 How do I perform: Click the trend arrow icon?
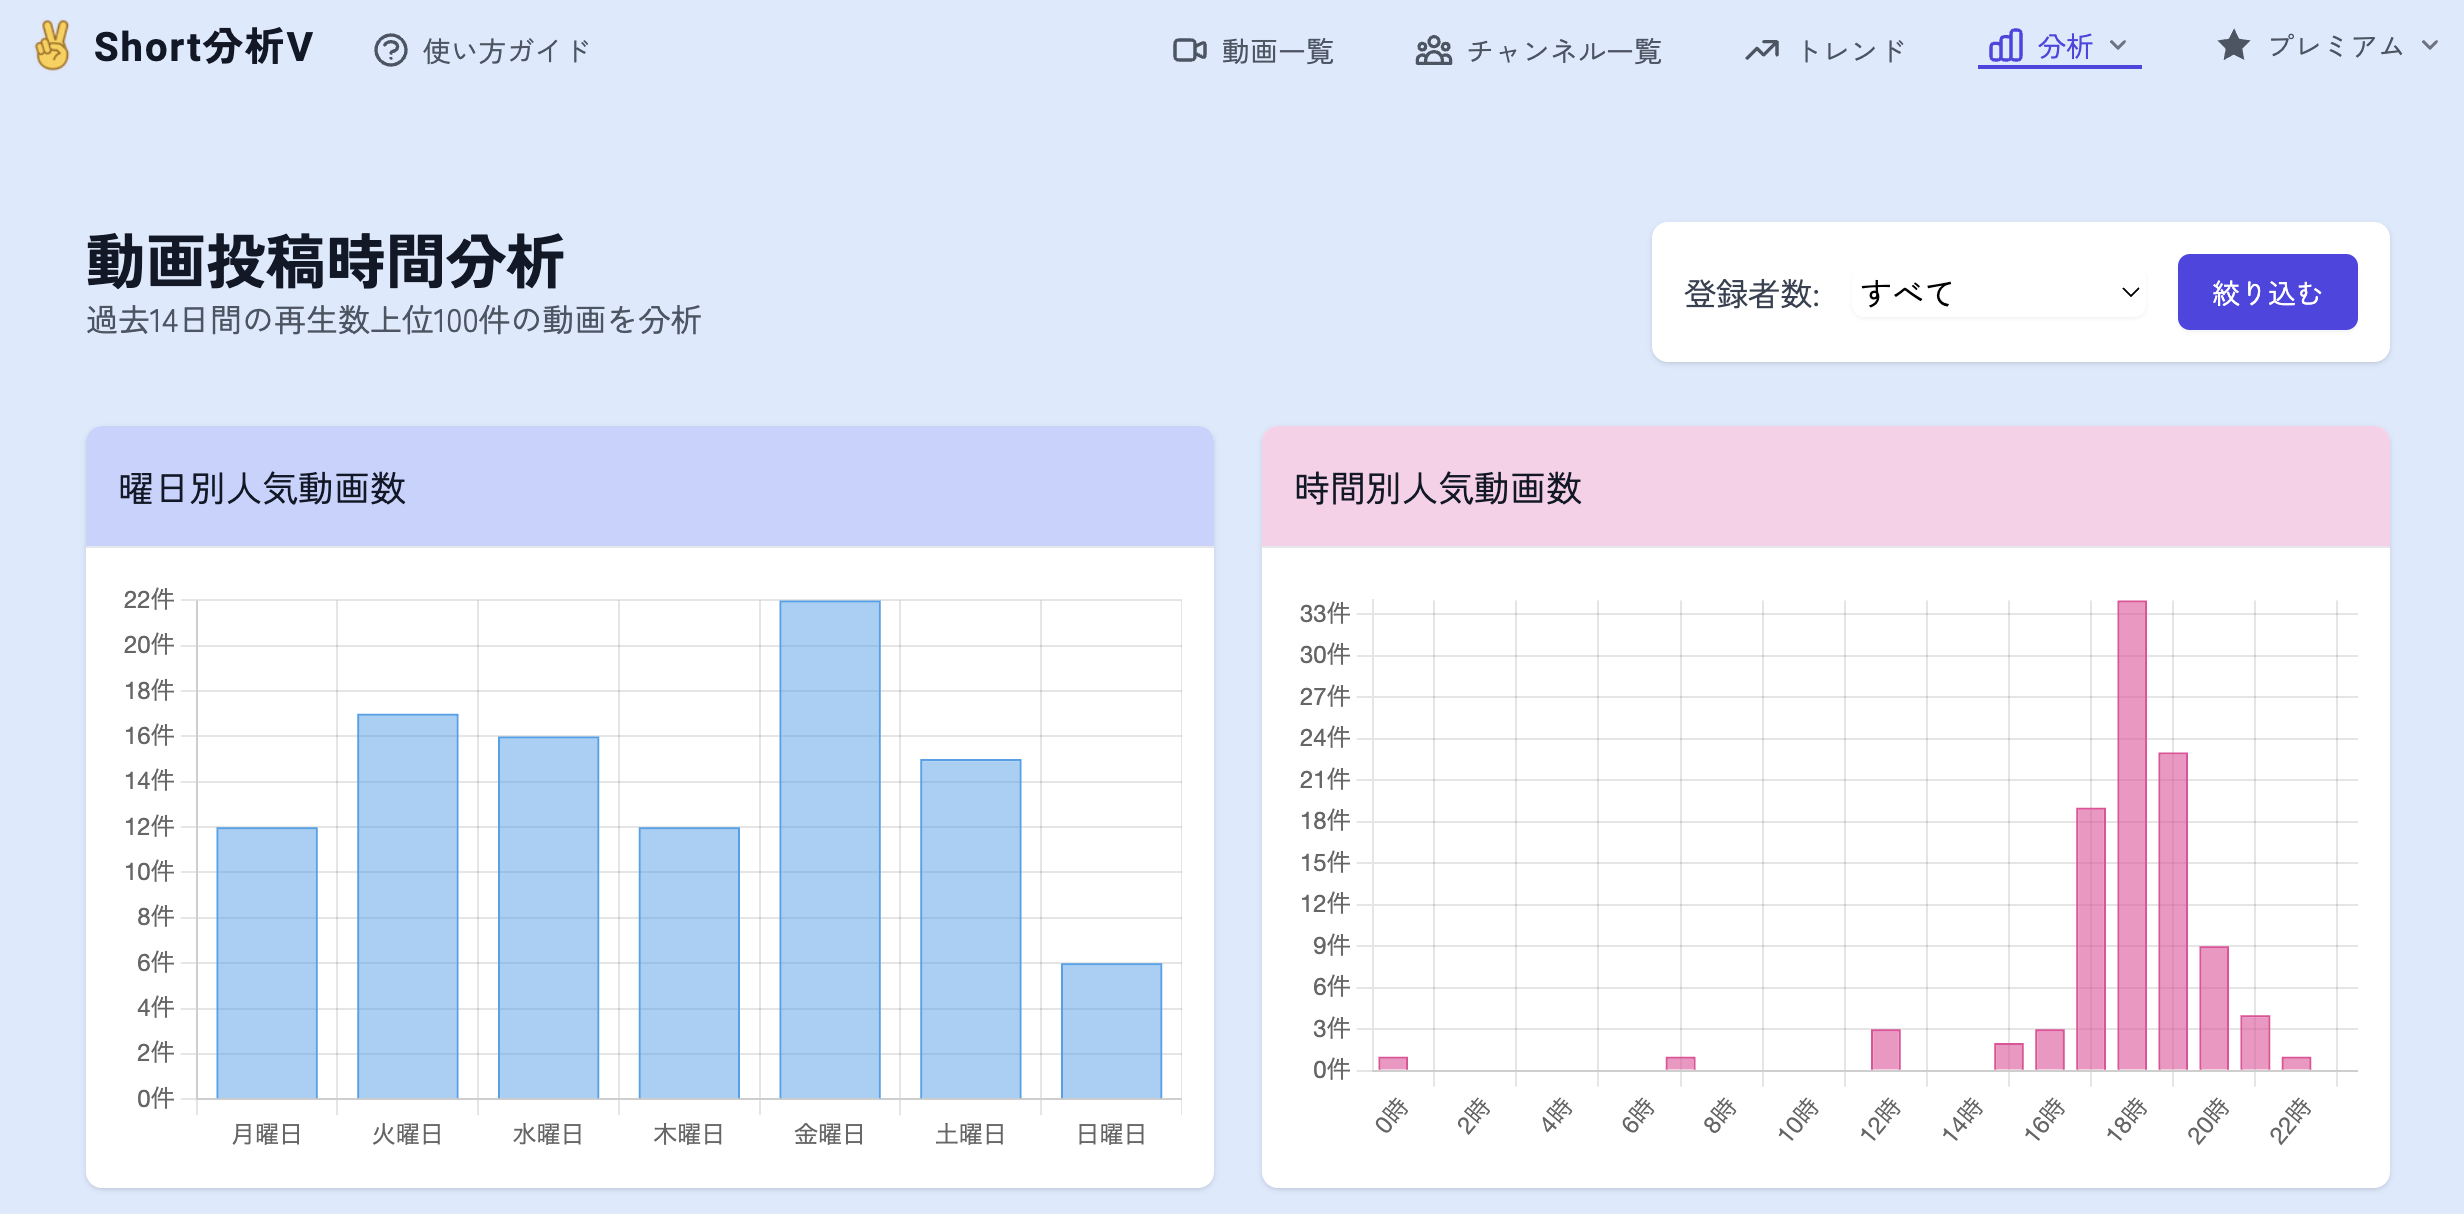point(1763,50)
